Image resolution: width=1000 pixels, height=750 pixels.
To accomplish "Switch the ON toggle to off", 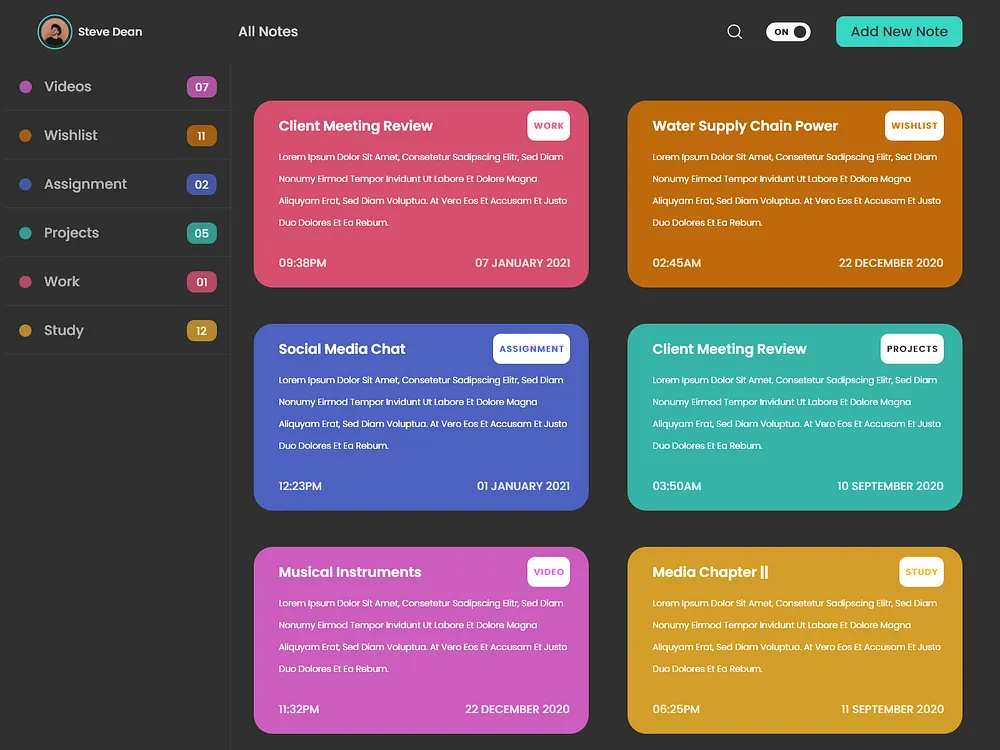I will 788,31.
